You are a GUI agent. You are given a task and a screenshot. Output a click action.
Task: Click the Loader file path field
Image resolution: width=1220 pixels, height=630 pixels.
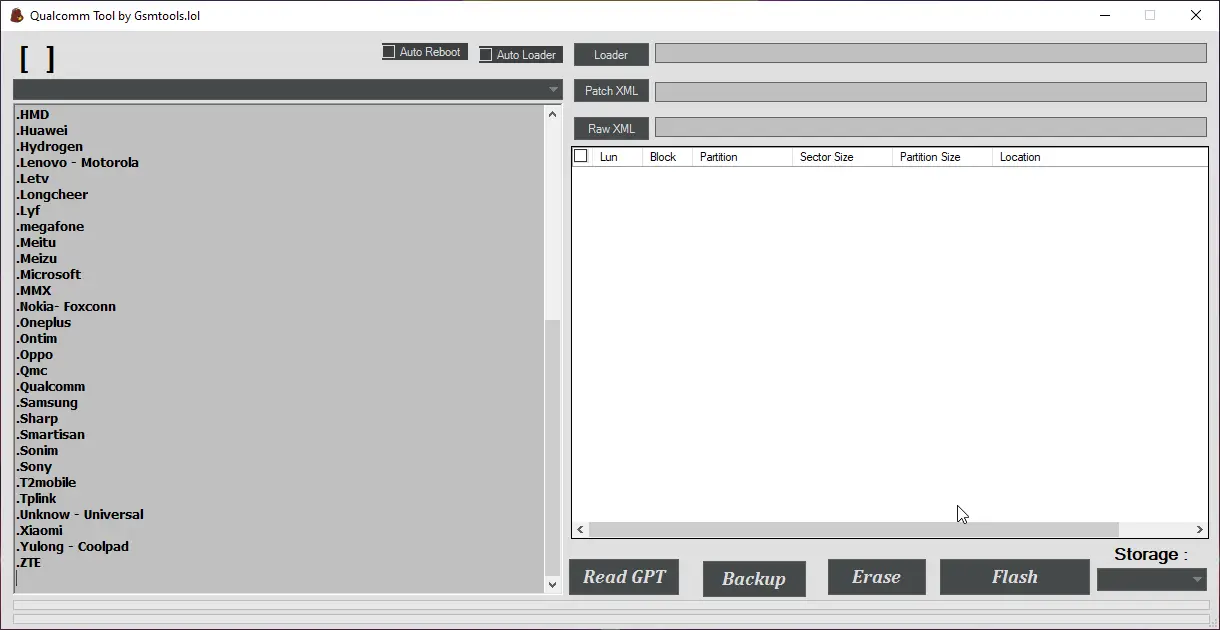931,53
